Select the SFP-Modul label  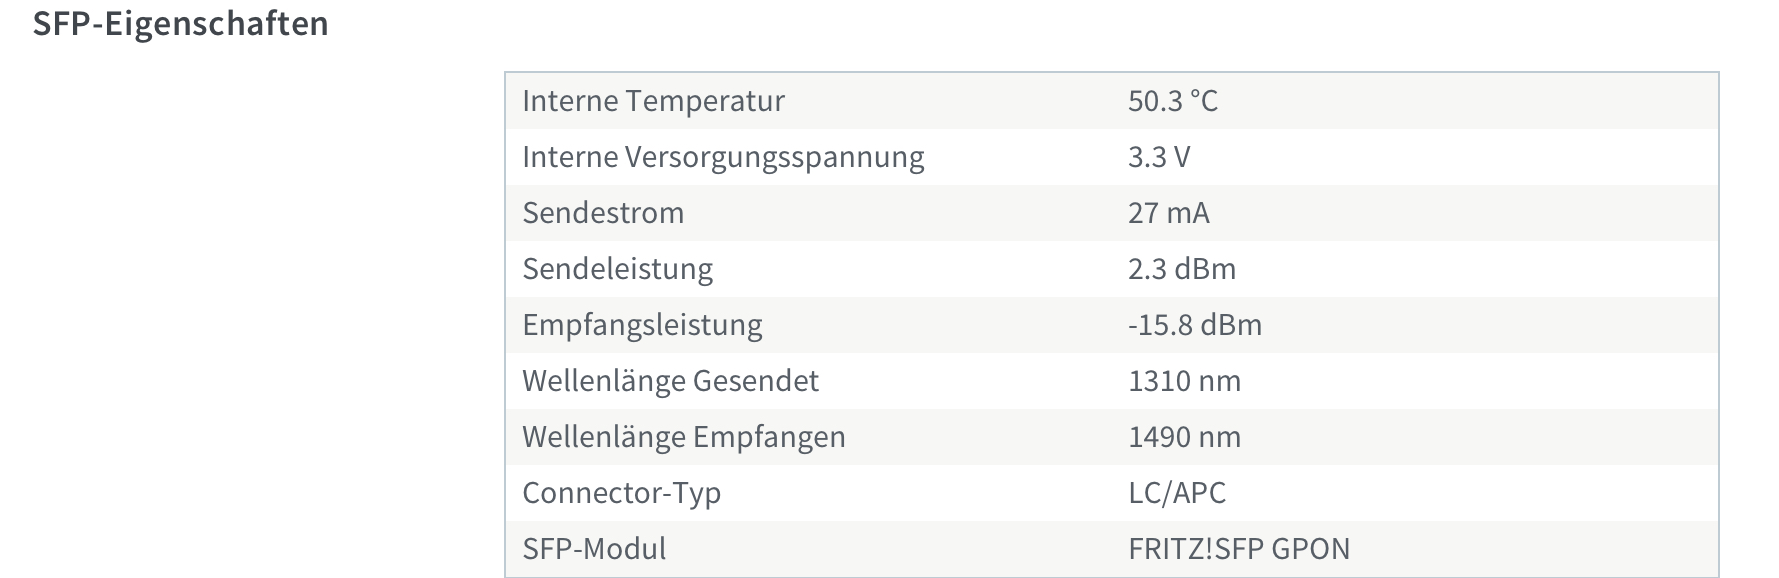tap(594, 549)
